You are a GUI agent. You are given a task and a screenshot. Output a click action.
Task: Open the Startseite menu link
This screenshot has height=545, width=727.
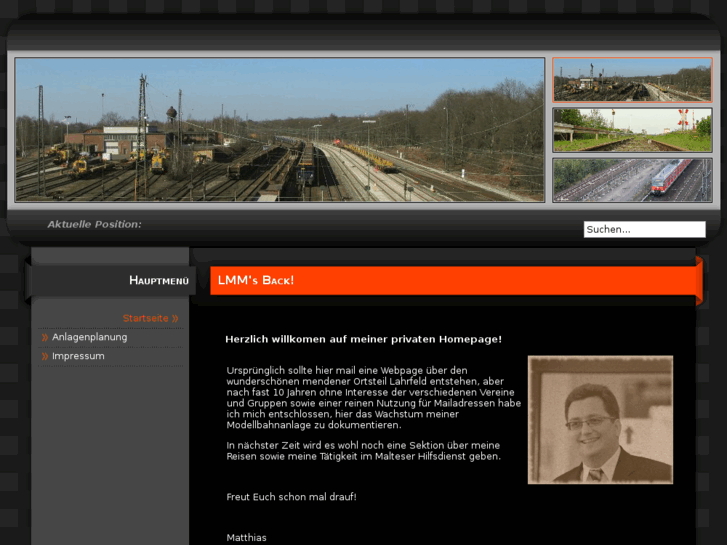pyautogui.click(x=145, y=318)
